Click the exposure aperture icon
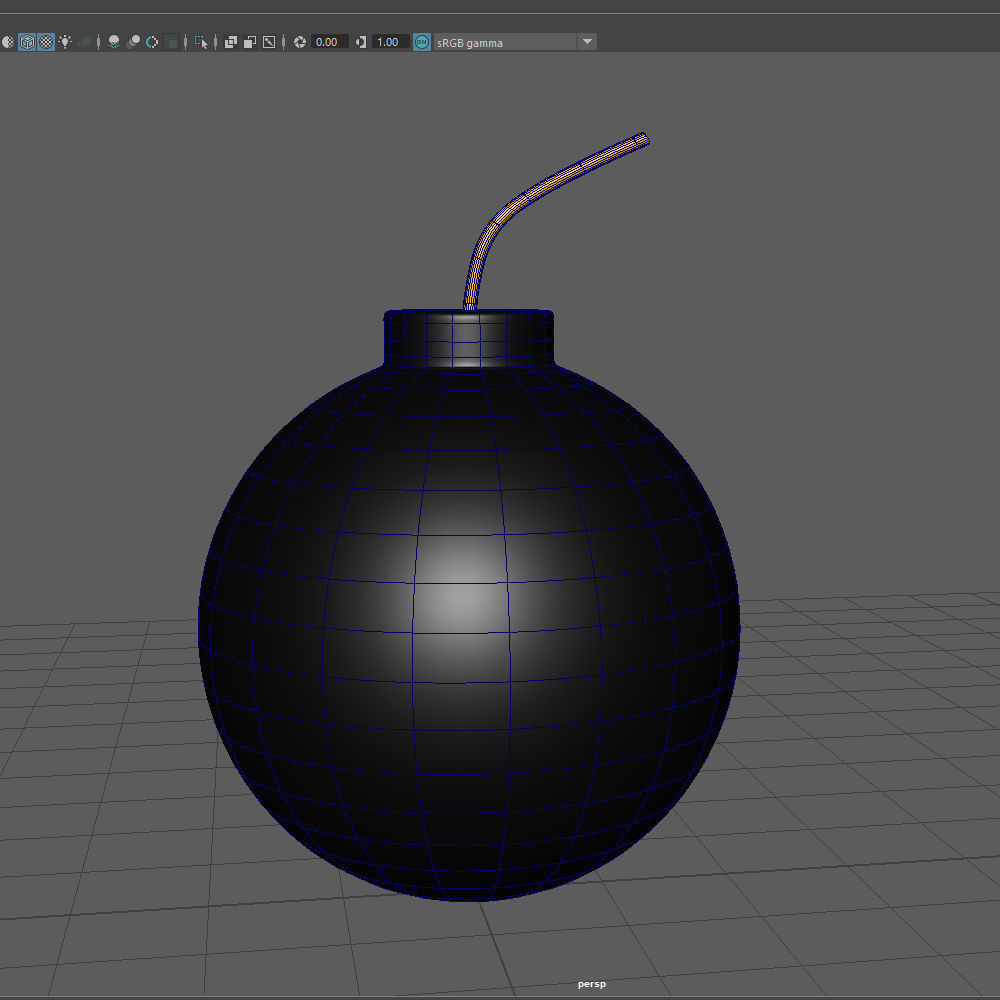This screenshot has width=1000, height=1000. point(300,42)
